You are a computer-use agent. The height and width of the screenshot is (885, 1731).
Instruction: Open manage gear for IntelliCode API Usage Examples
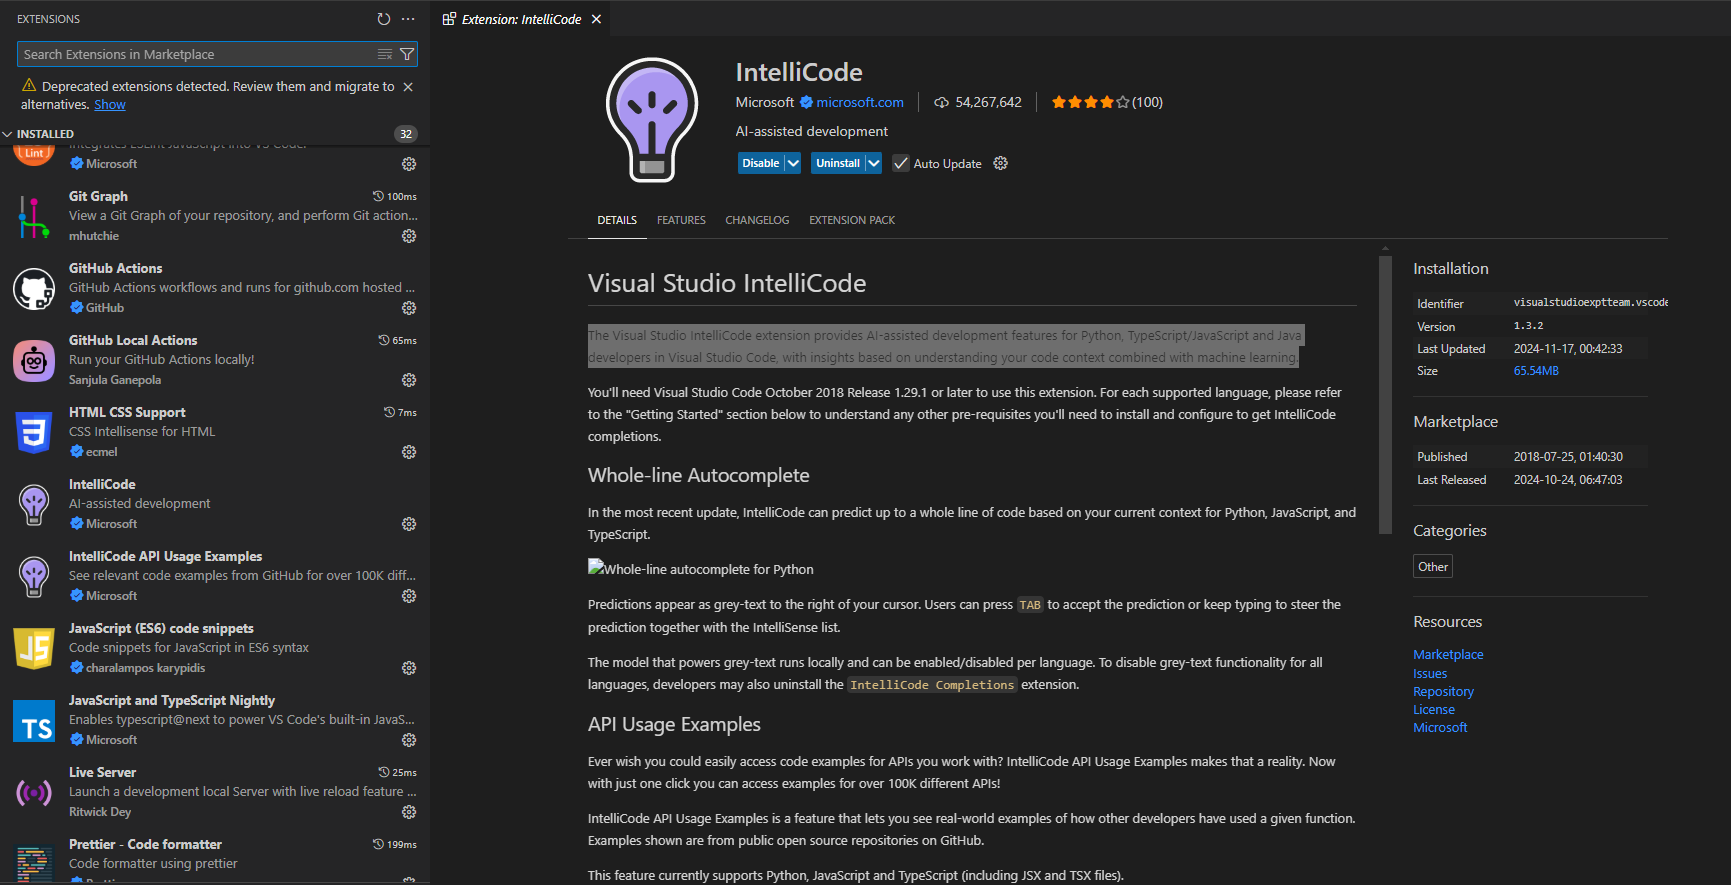tap(409, 596)
